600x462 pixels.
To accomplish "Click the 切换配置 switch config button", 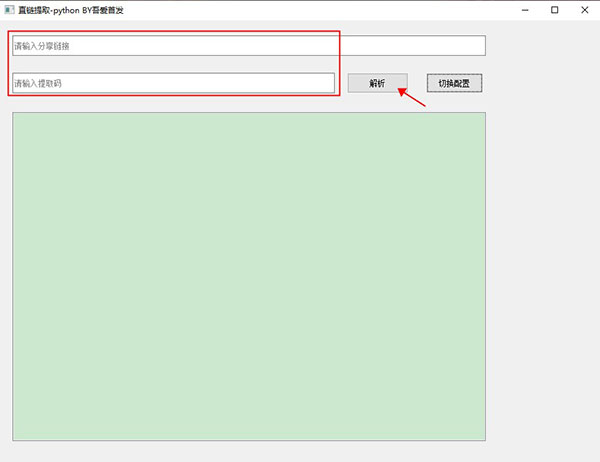I will click(x=454, y=83).
